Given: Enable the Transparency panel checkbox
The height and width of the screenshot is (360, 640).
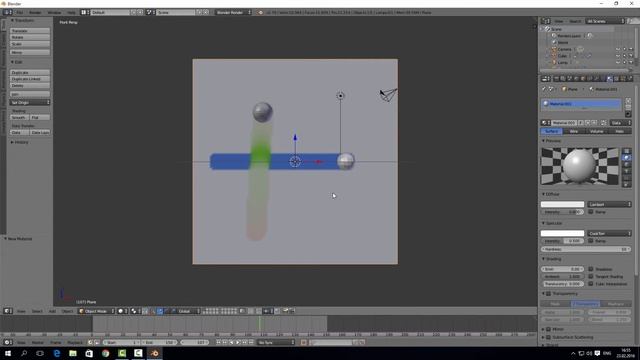Looking at the screenshot, I should click(x=549, y=293).
